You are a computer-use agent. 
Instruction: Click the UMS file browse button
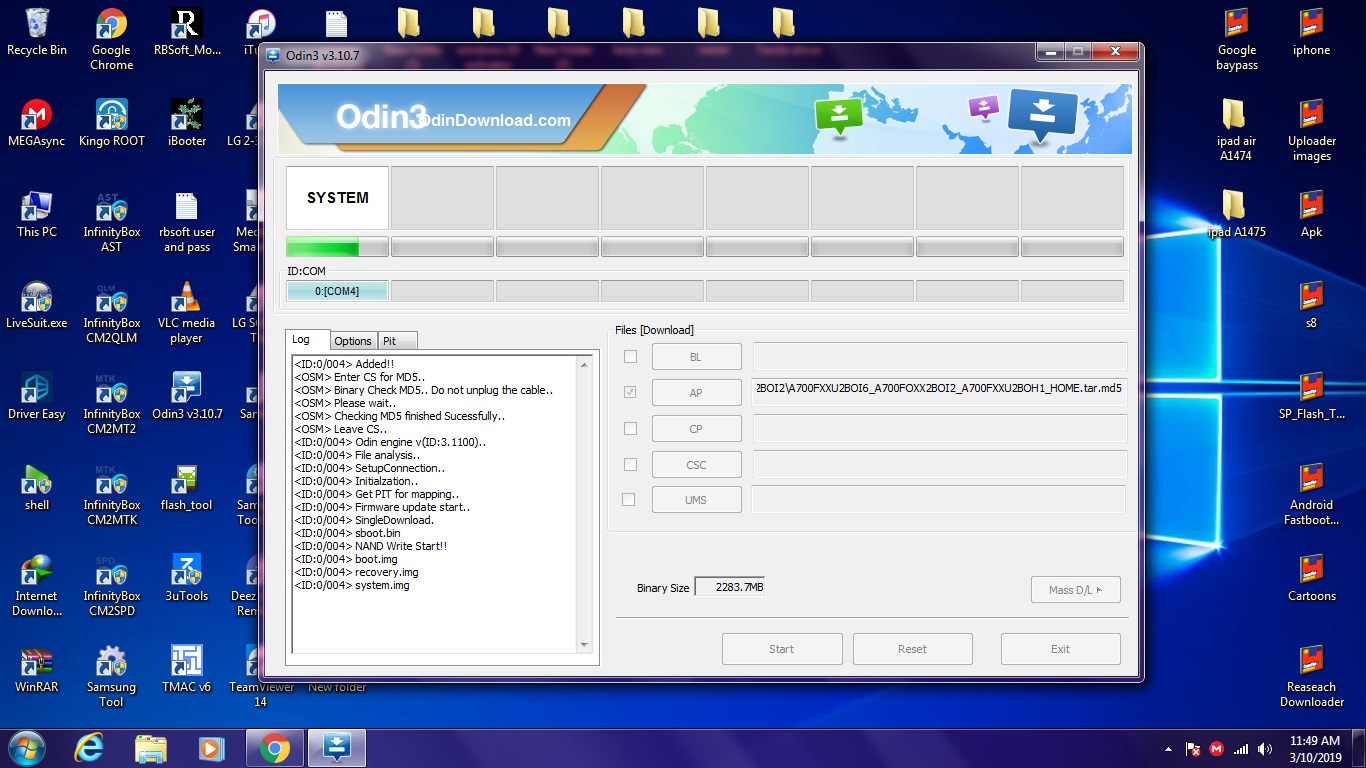point(696,500)
